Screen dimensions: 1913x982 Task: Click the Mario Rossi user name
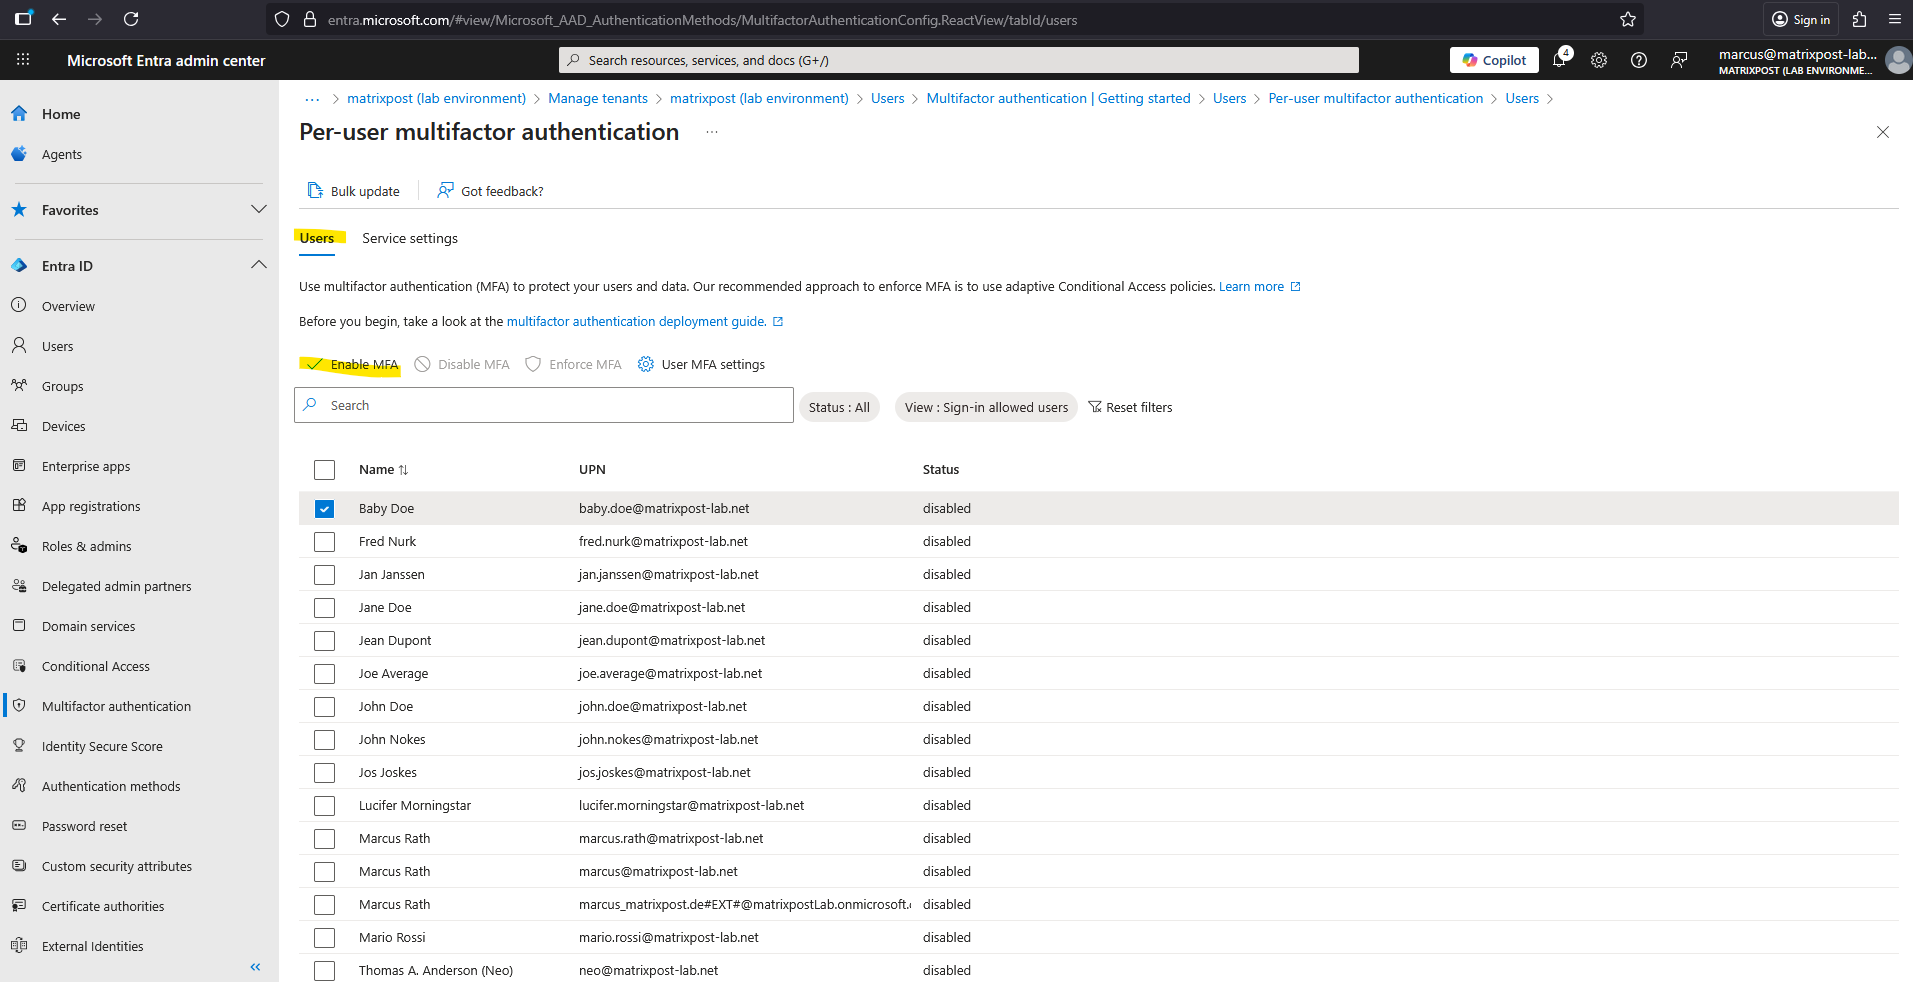392,937
